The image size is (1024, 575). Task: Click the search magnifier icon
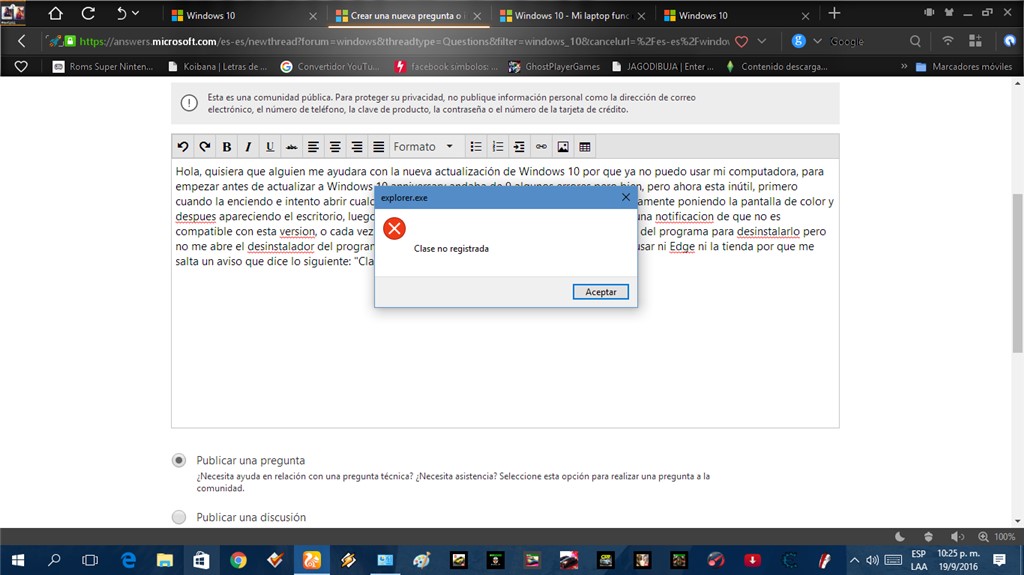tap(915, 41)
